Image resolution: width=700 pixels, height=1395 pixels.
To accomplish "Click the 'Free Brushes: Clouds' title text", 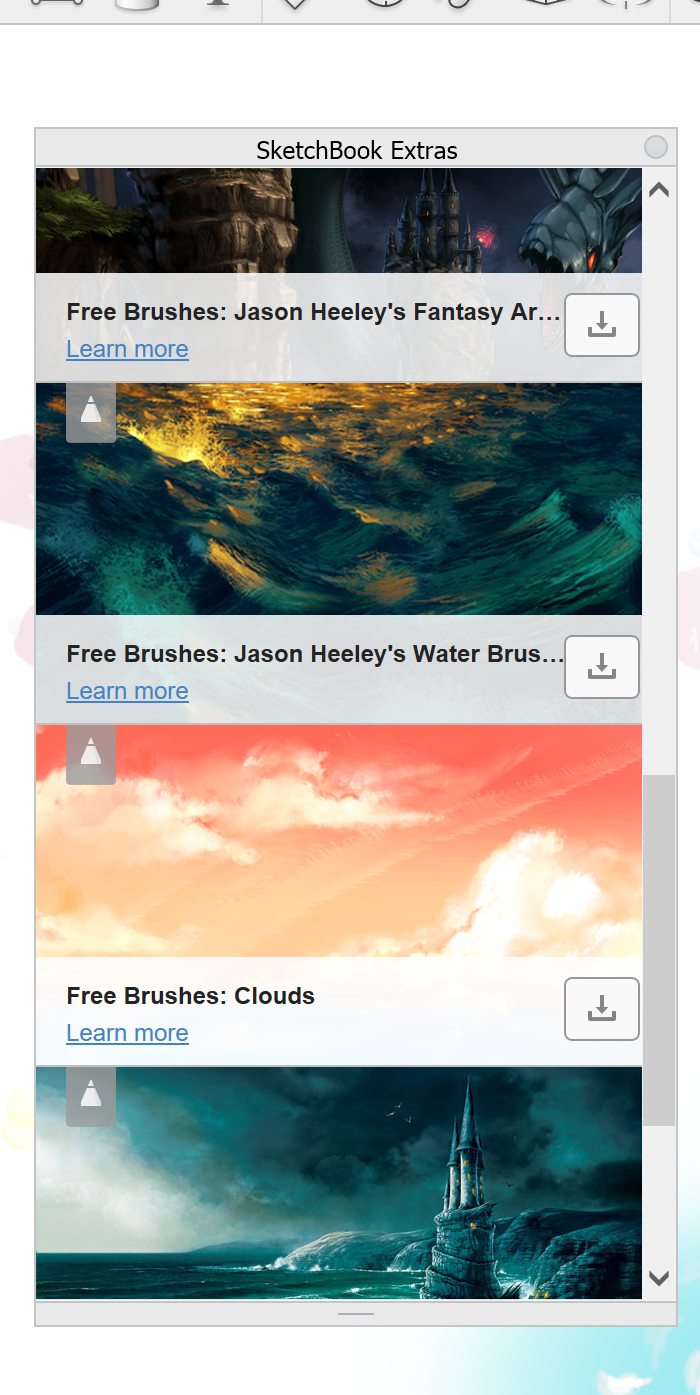I will (x=190, y=996).
